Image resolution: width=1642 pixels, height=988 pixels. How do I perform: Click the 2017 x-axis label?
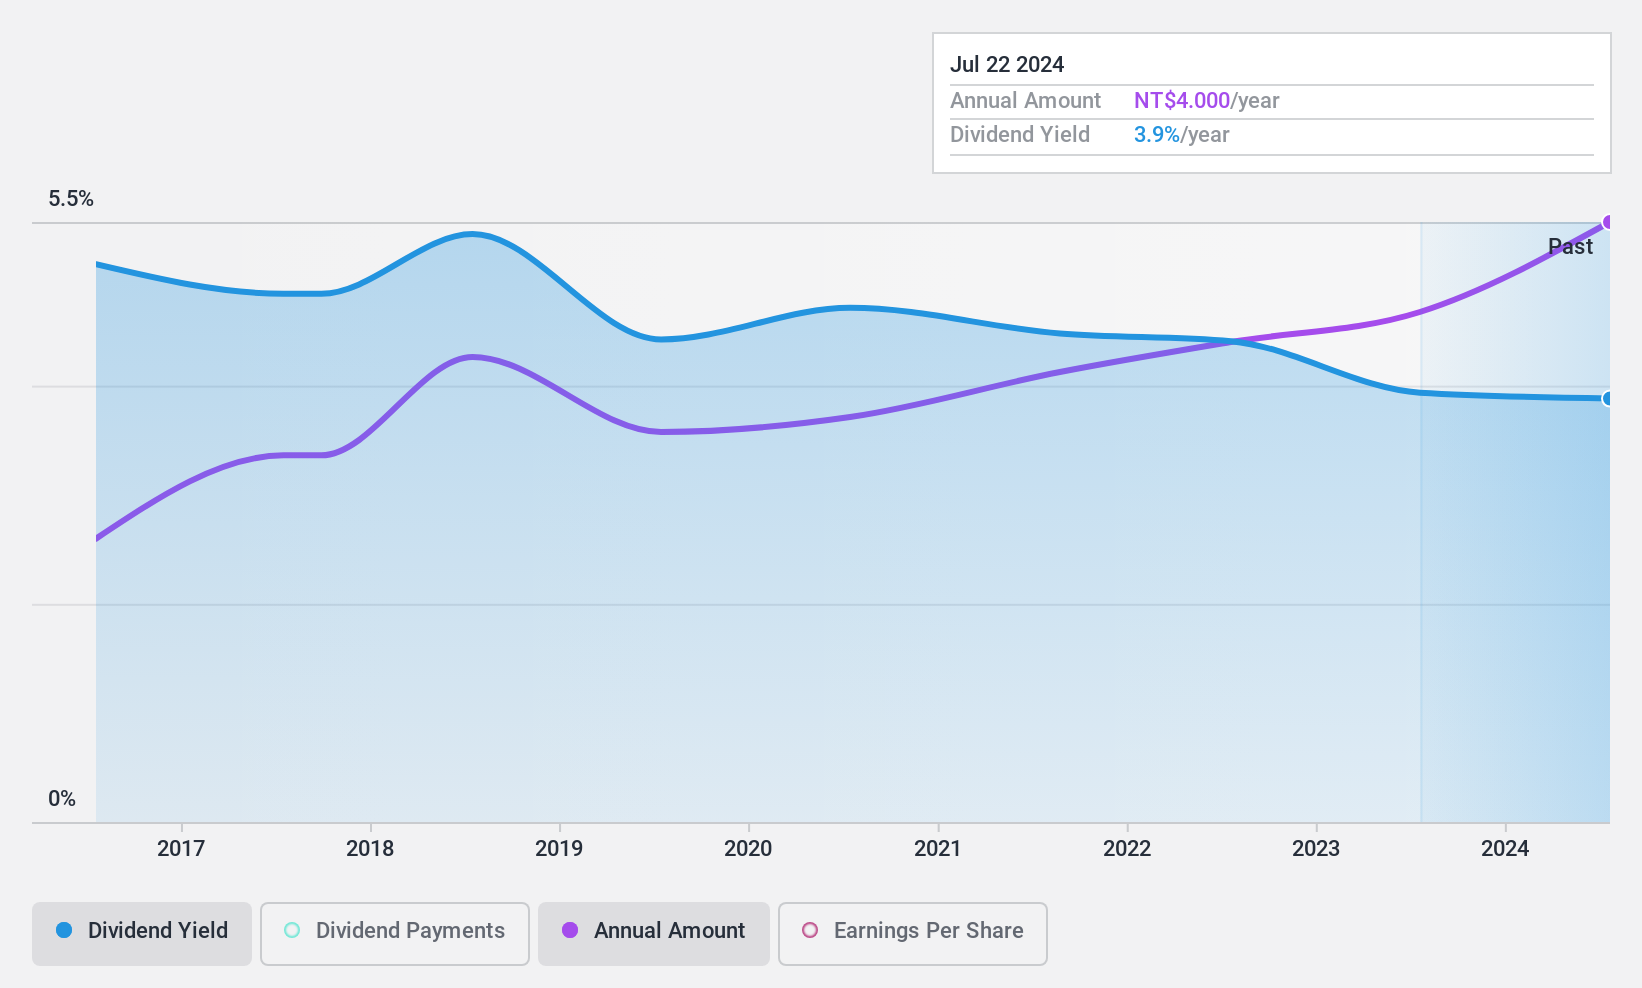(181, 849)
